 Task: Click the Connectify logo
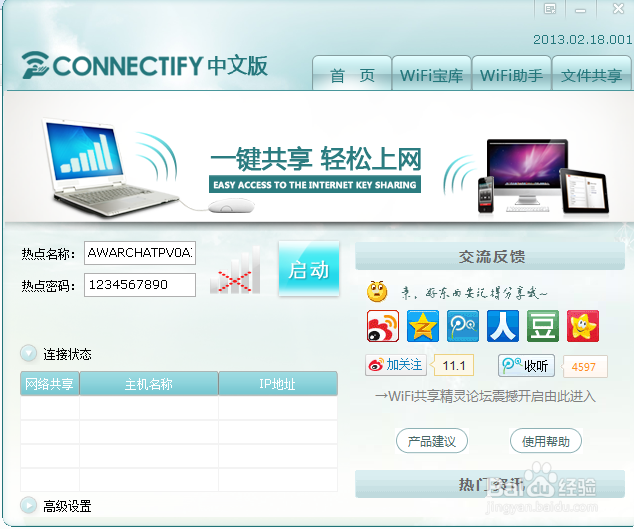145,65
